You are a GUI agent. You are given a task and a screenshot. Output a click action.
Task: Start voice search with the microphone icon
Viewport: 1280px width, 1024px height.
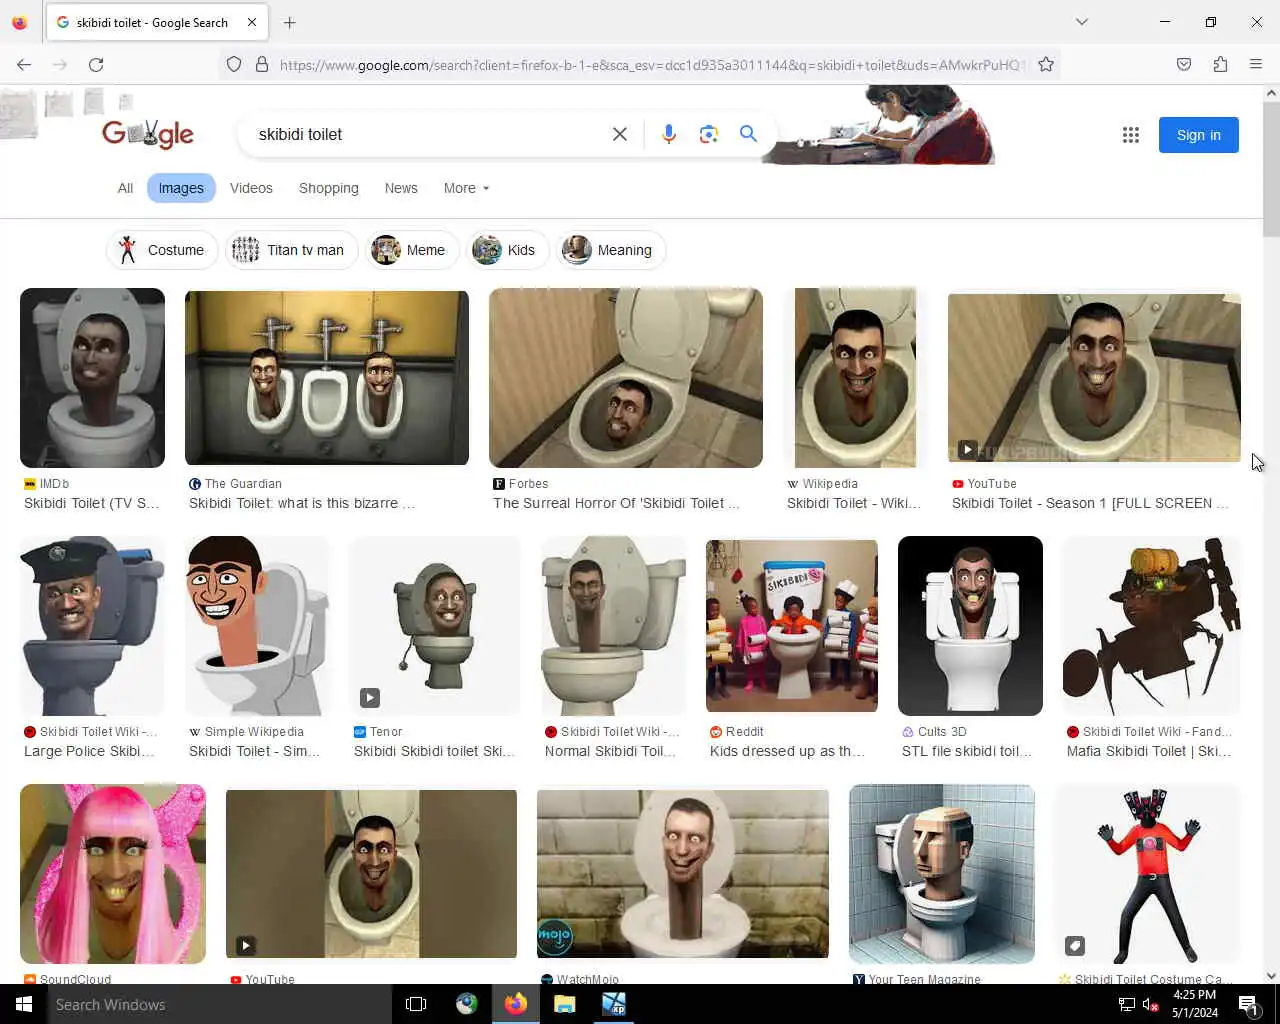669,134
